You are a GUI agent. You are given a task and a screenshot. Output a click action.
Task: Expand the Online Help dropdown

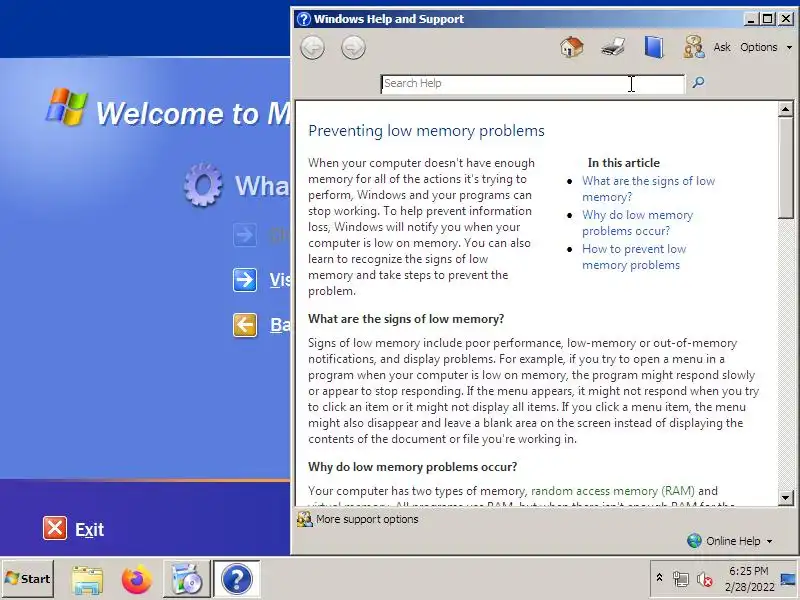click(739, 541)
